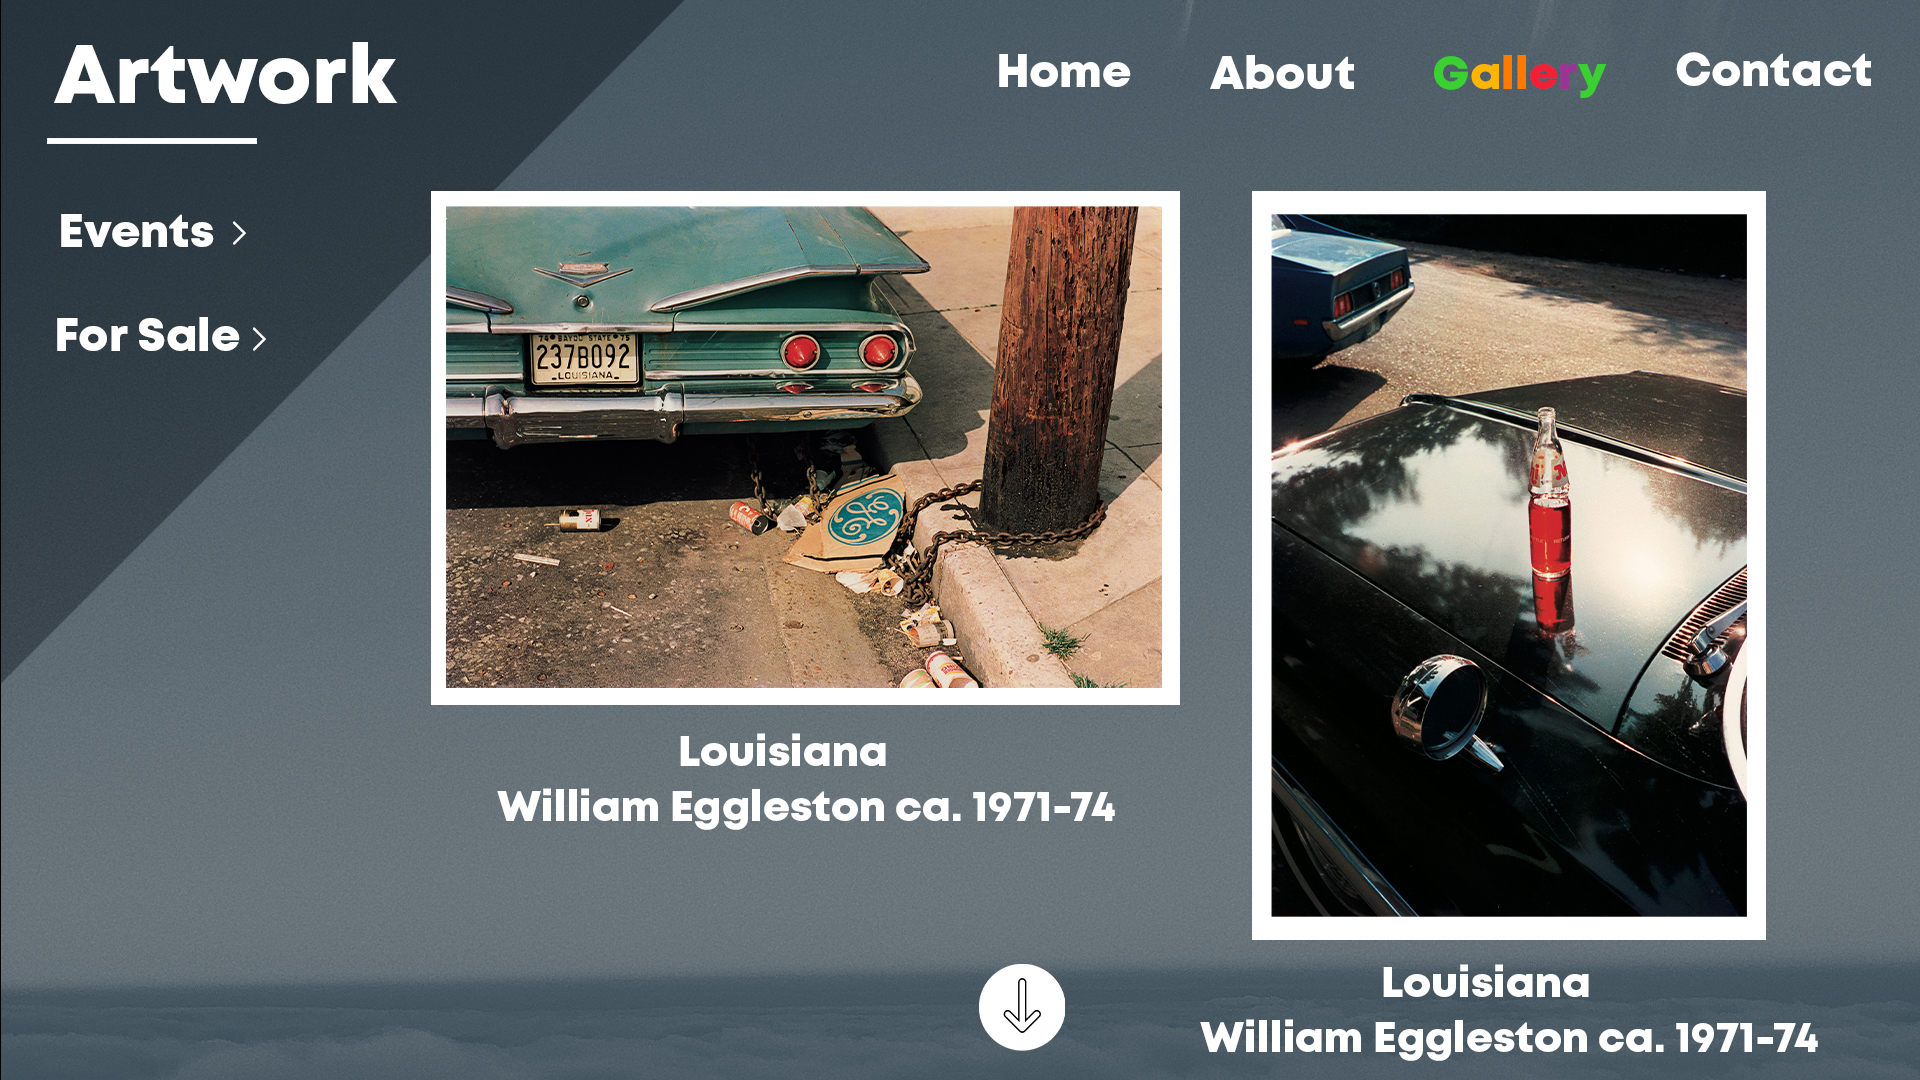Open the black car with red bottle photo

tap(1508, 565)
